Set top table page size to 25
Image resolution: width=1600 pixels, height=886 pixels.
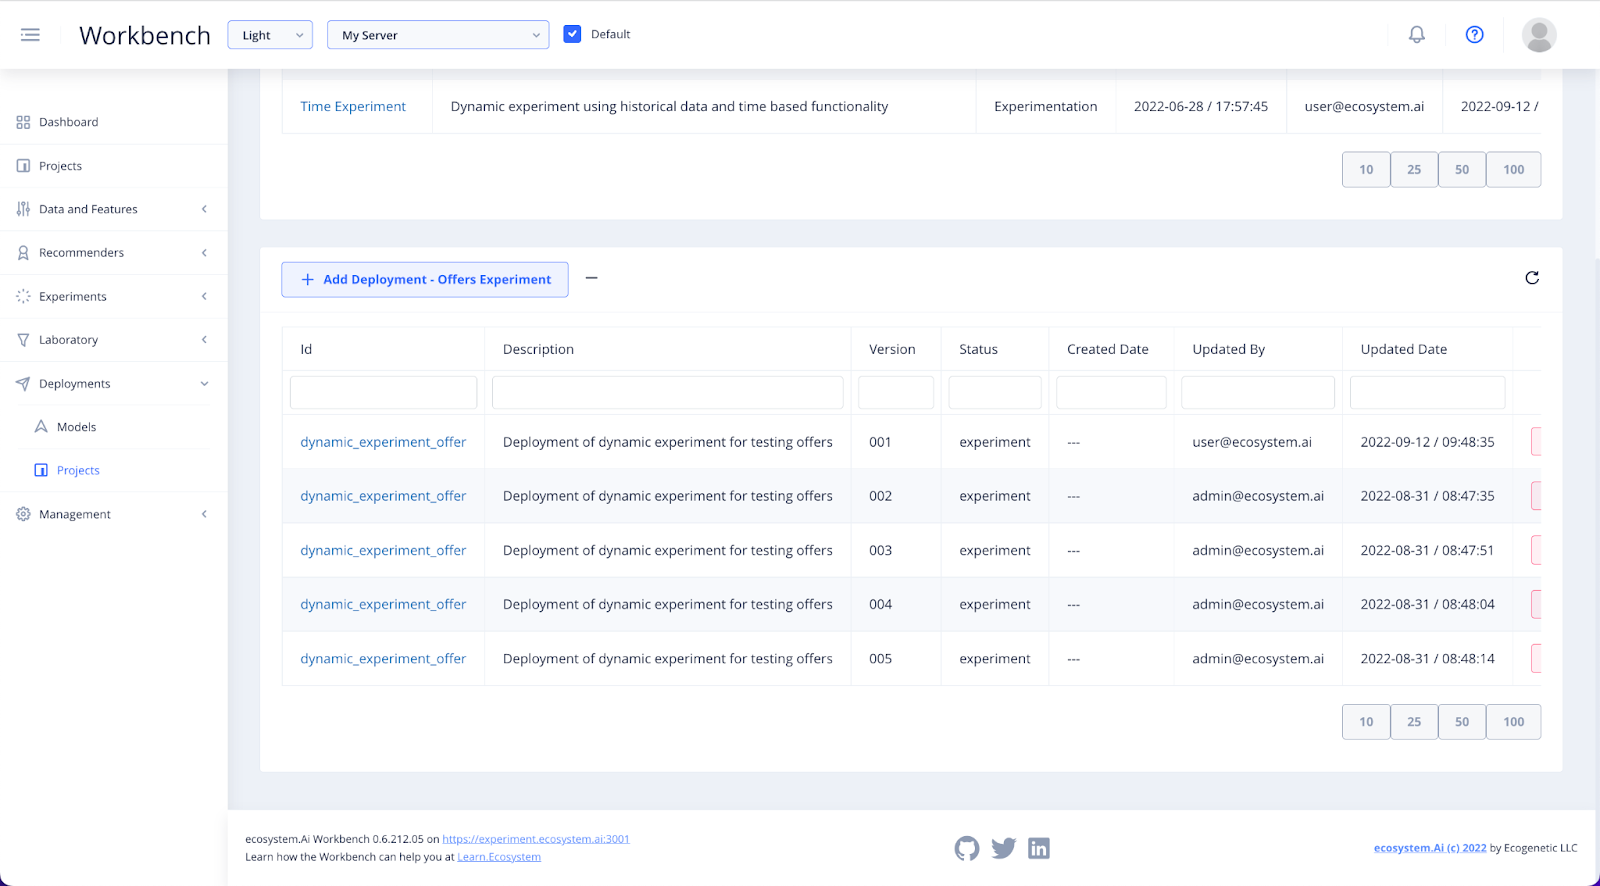(1414, 170)
